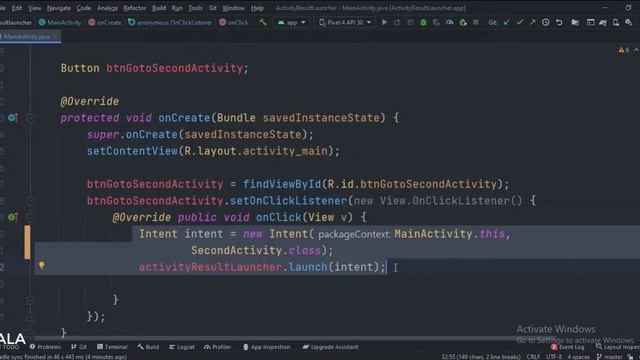Click the onClick breadcrumb item

(233, 22)
